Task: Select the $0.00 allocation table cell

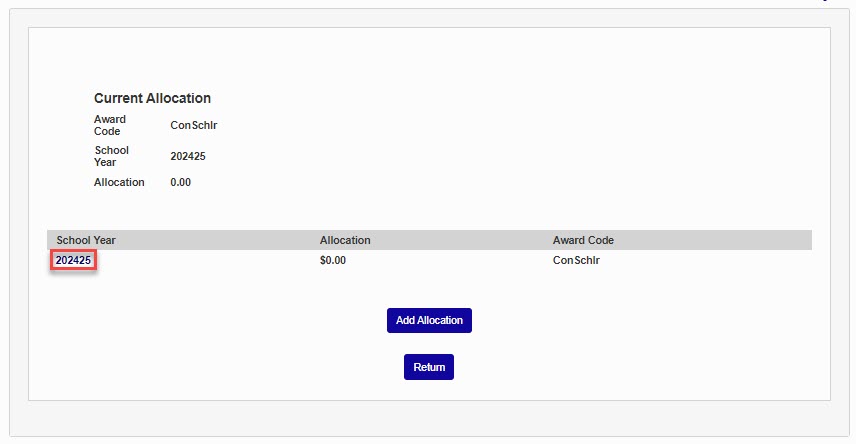Action: click(333, 261)
